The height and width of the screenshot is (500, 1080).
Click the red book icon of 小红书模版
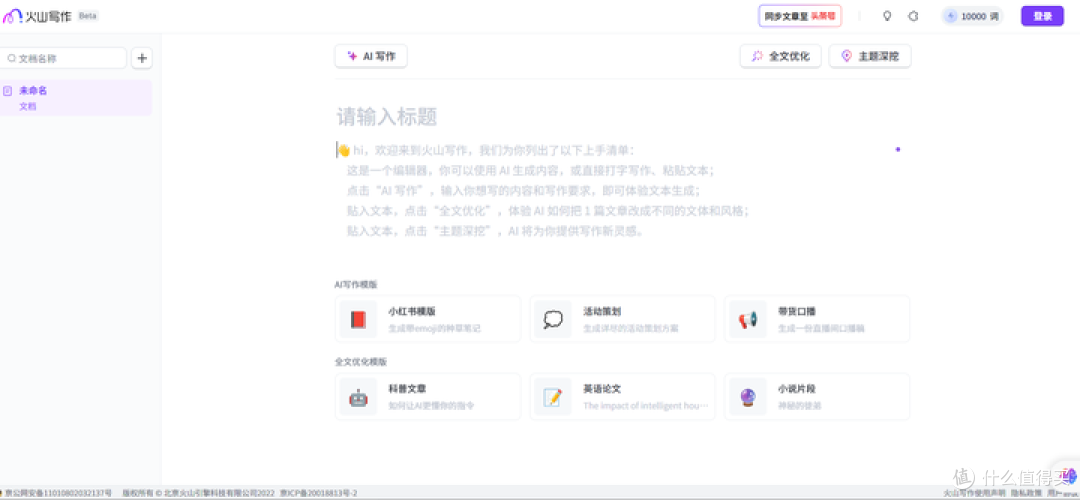(358, 320)
